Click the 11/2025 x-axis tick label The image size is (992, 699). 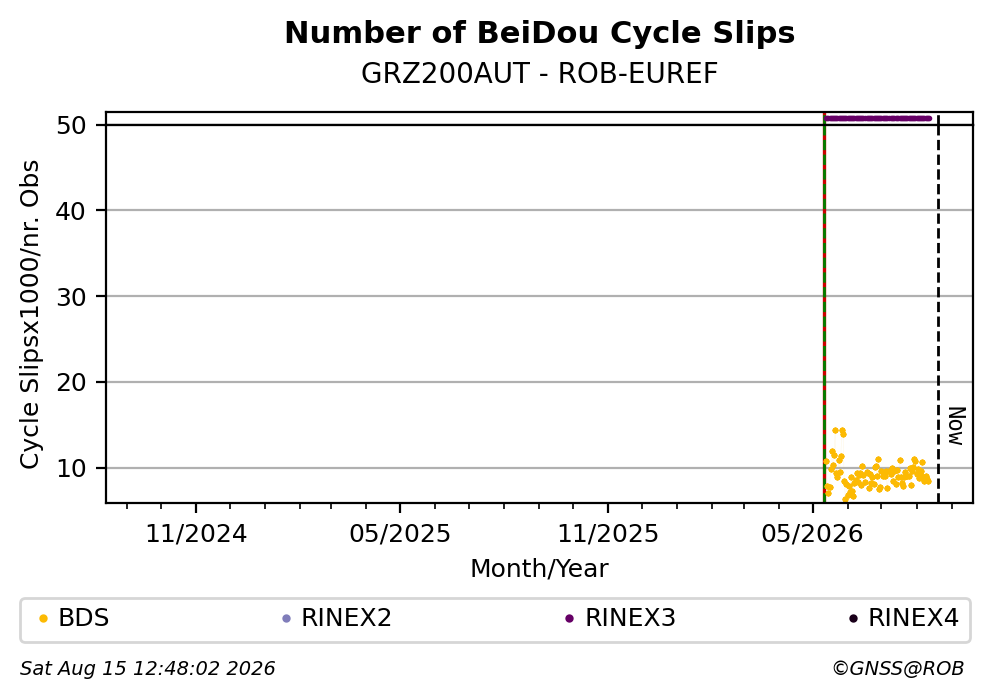[607, 535]
